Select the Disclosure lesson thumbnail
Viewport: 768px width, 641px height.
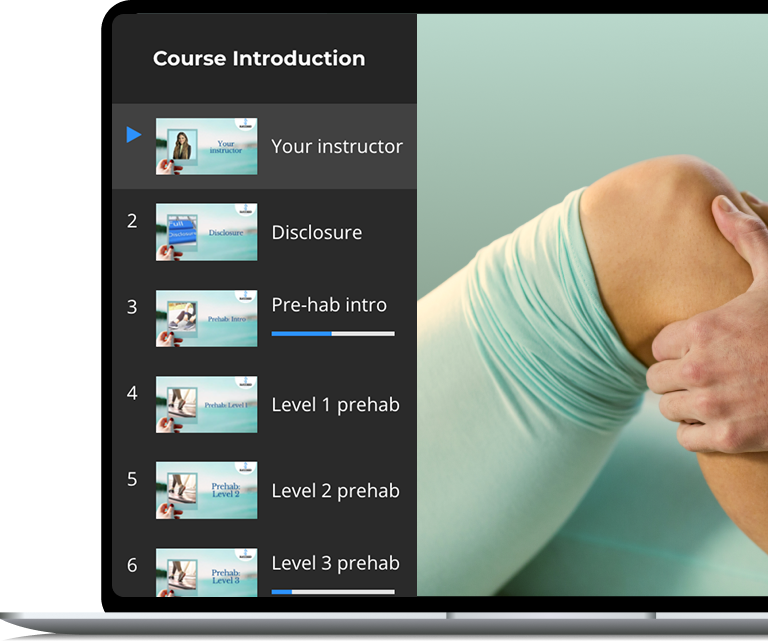pos(206,232)
